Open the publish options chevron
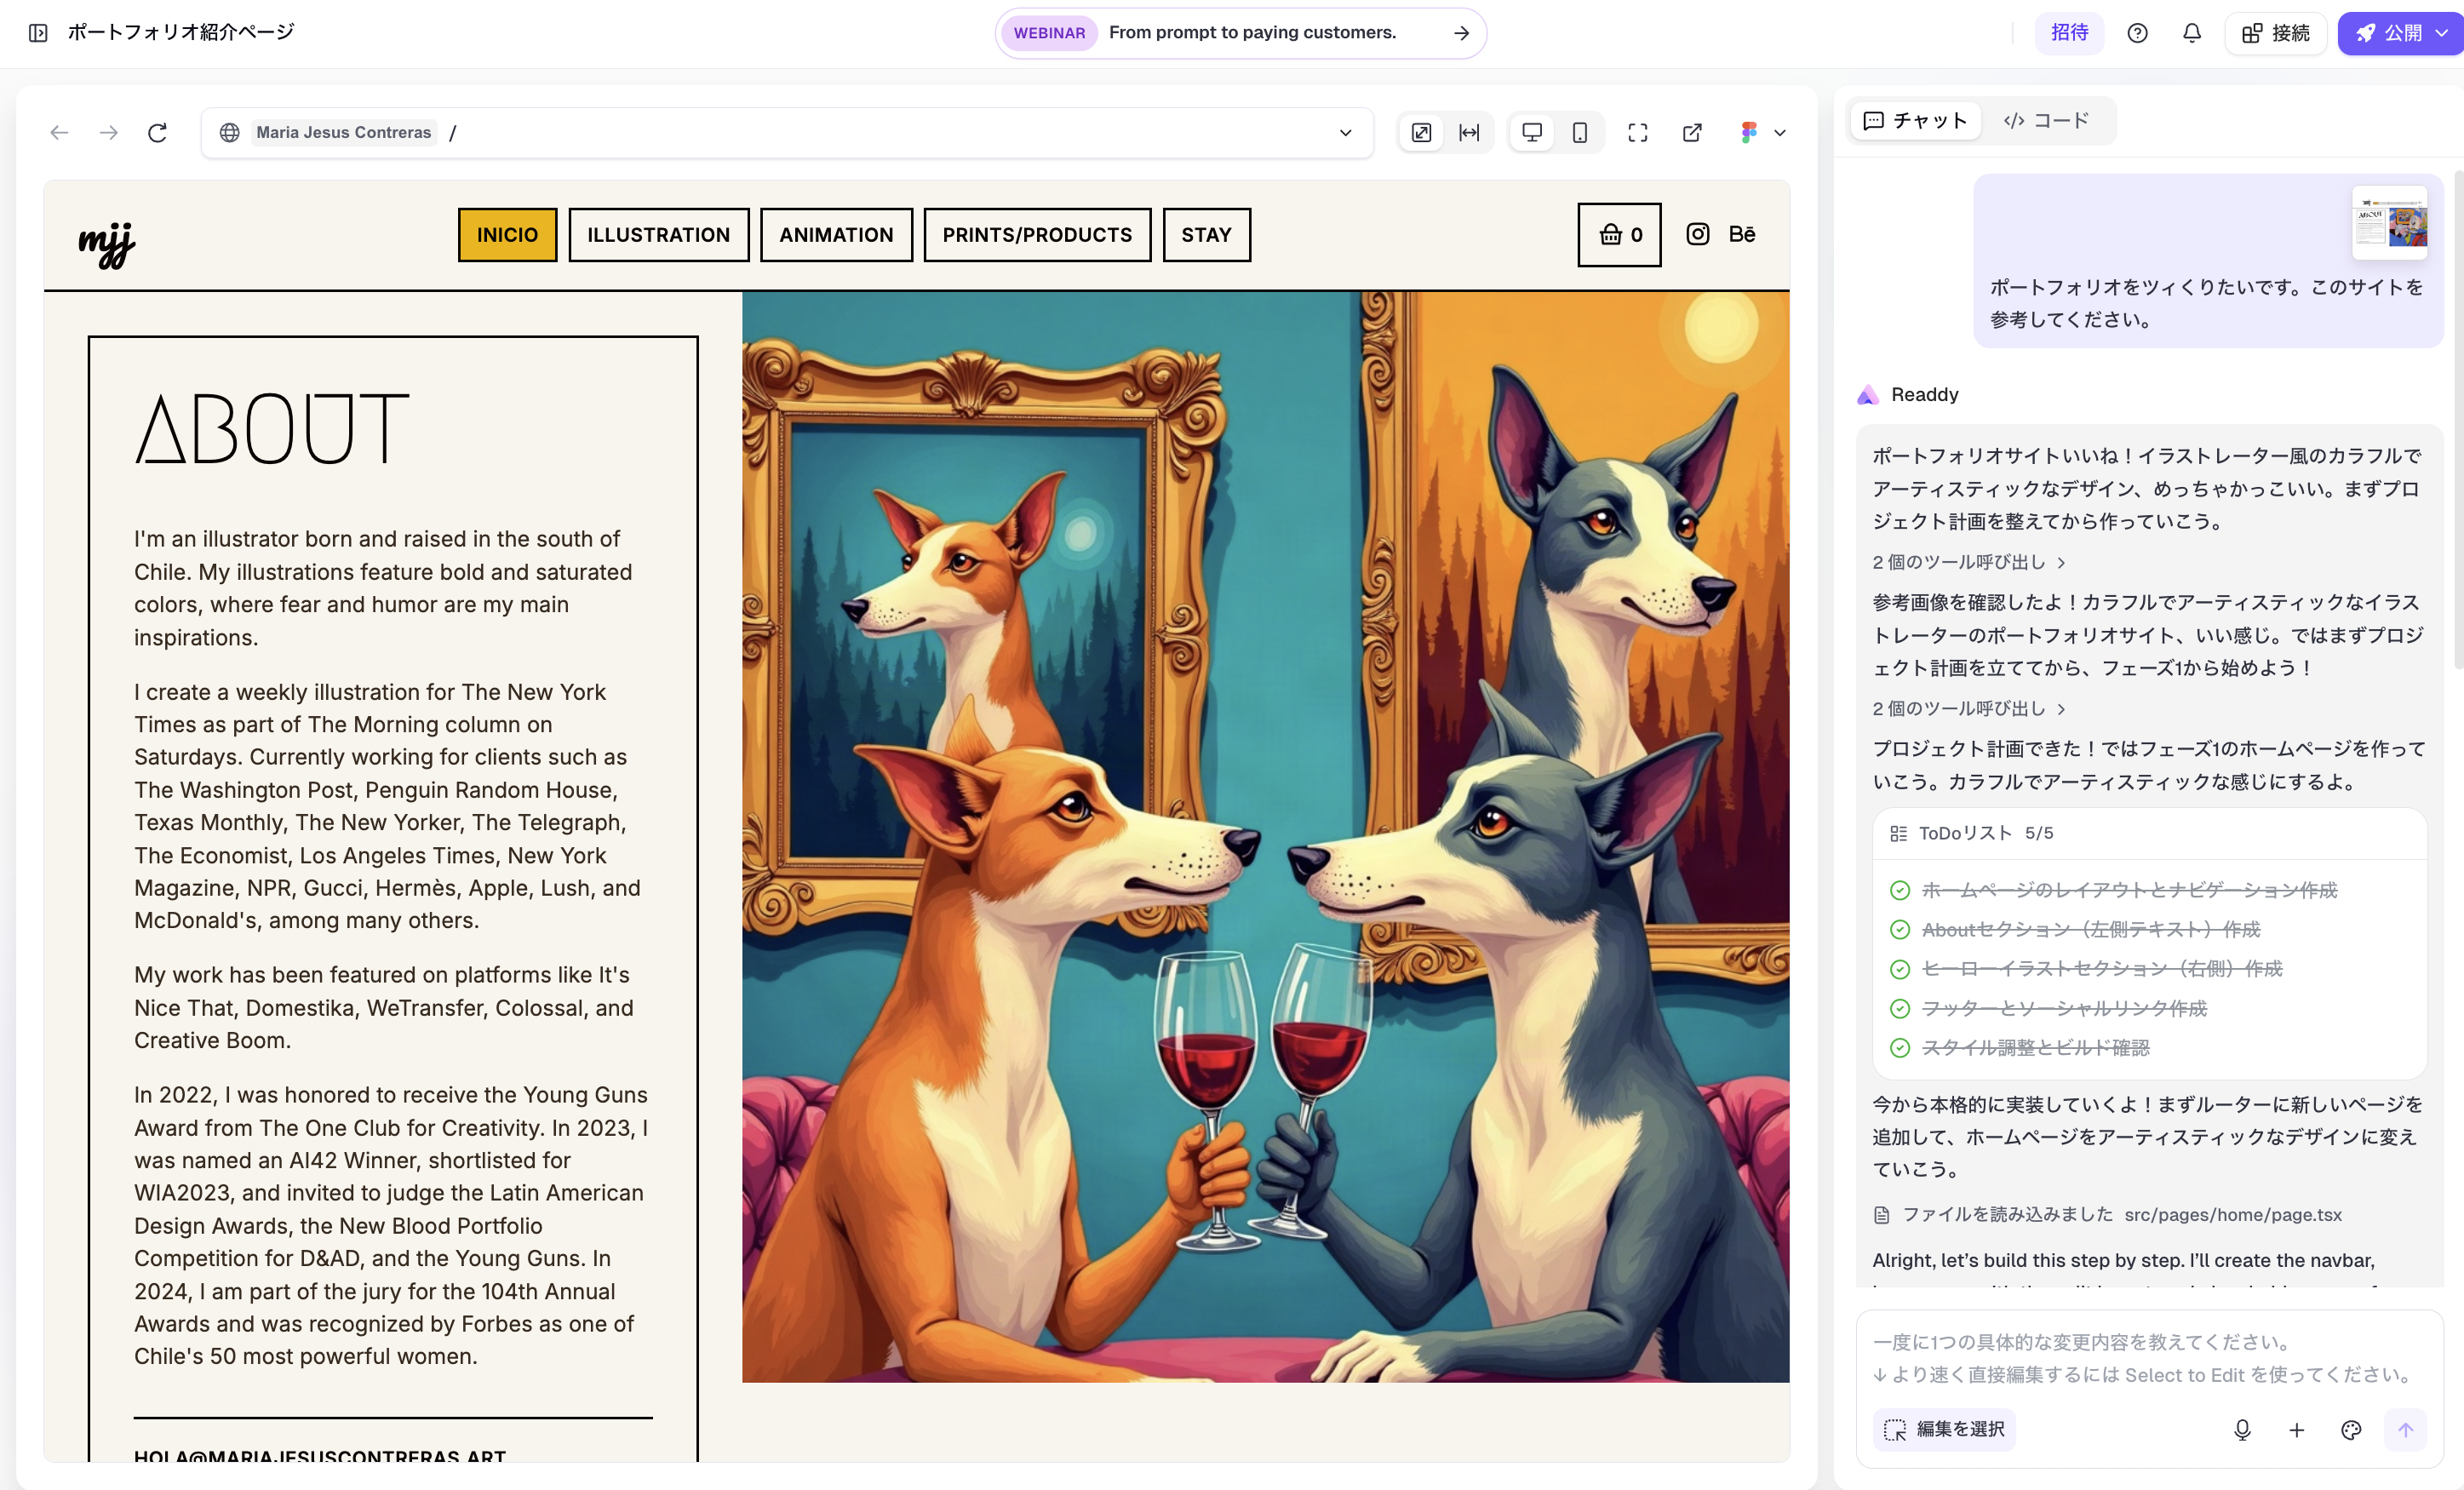The height and width of the screenshot is (1490, 2464). 2441,33
